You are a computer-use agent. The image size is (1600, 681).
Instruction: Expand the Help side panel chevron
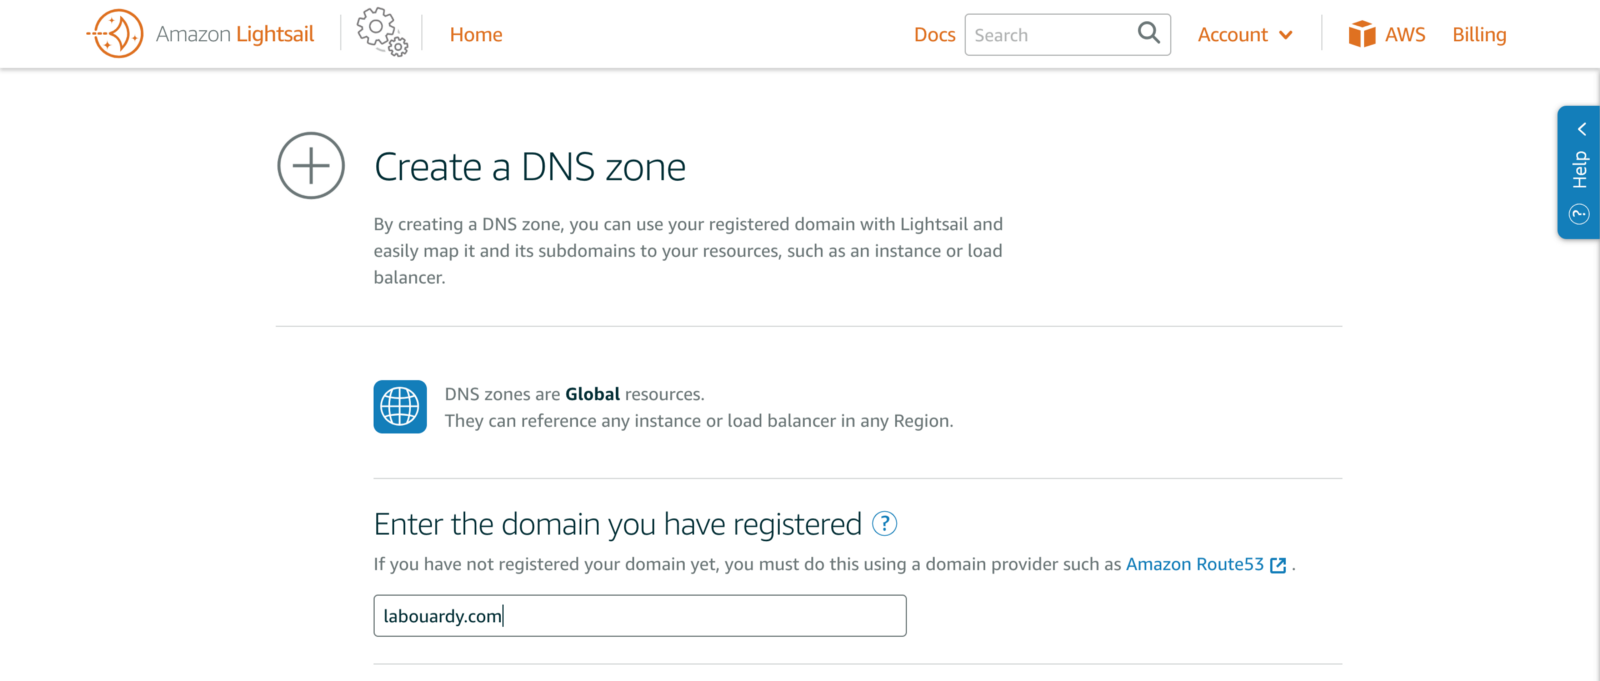pos(1582,129)
